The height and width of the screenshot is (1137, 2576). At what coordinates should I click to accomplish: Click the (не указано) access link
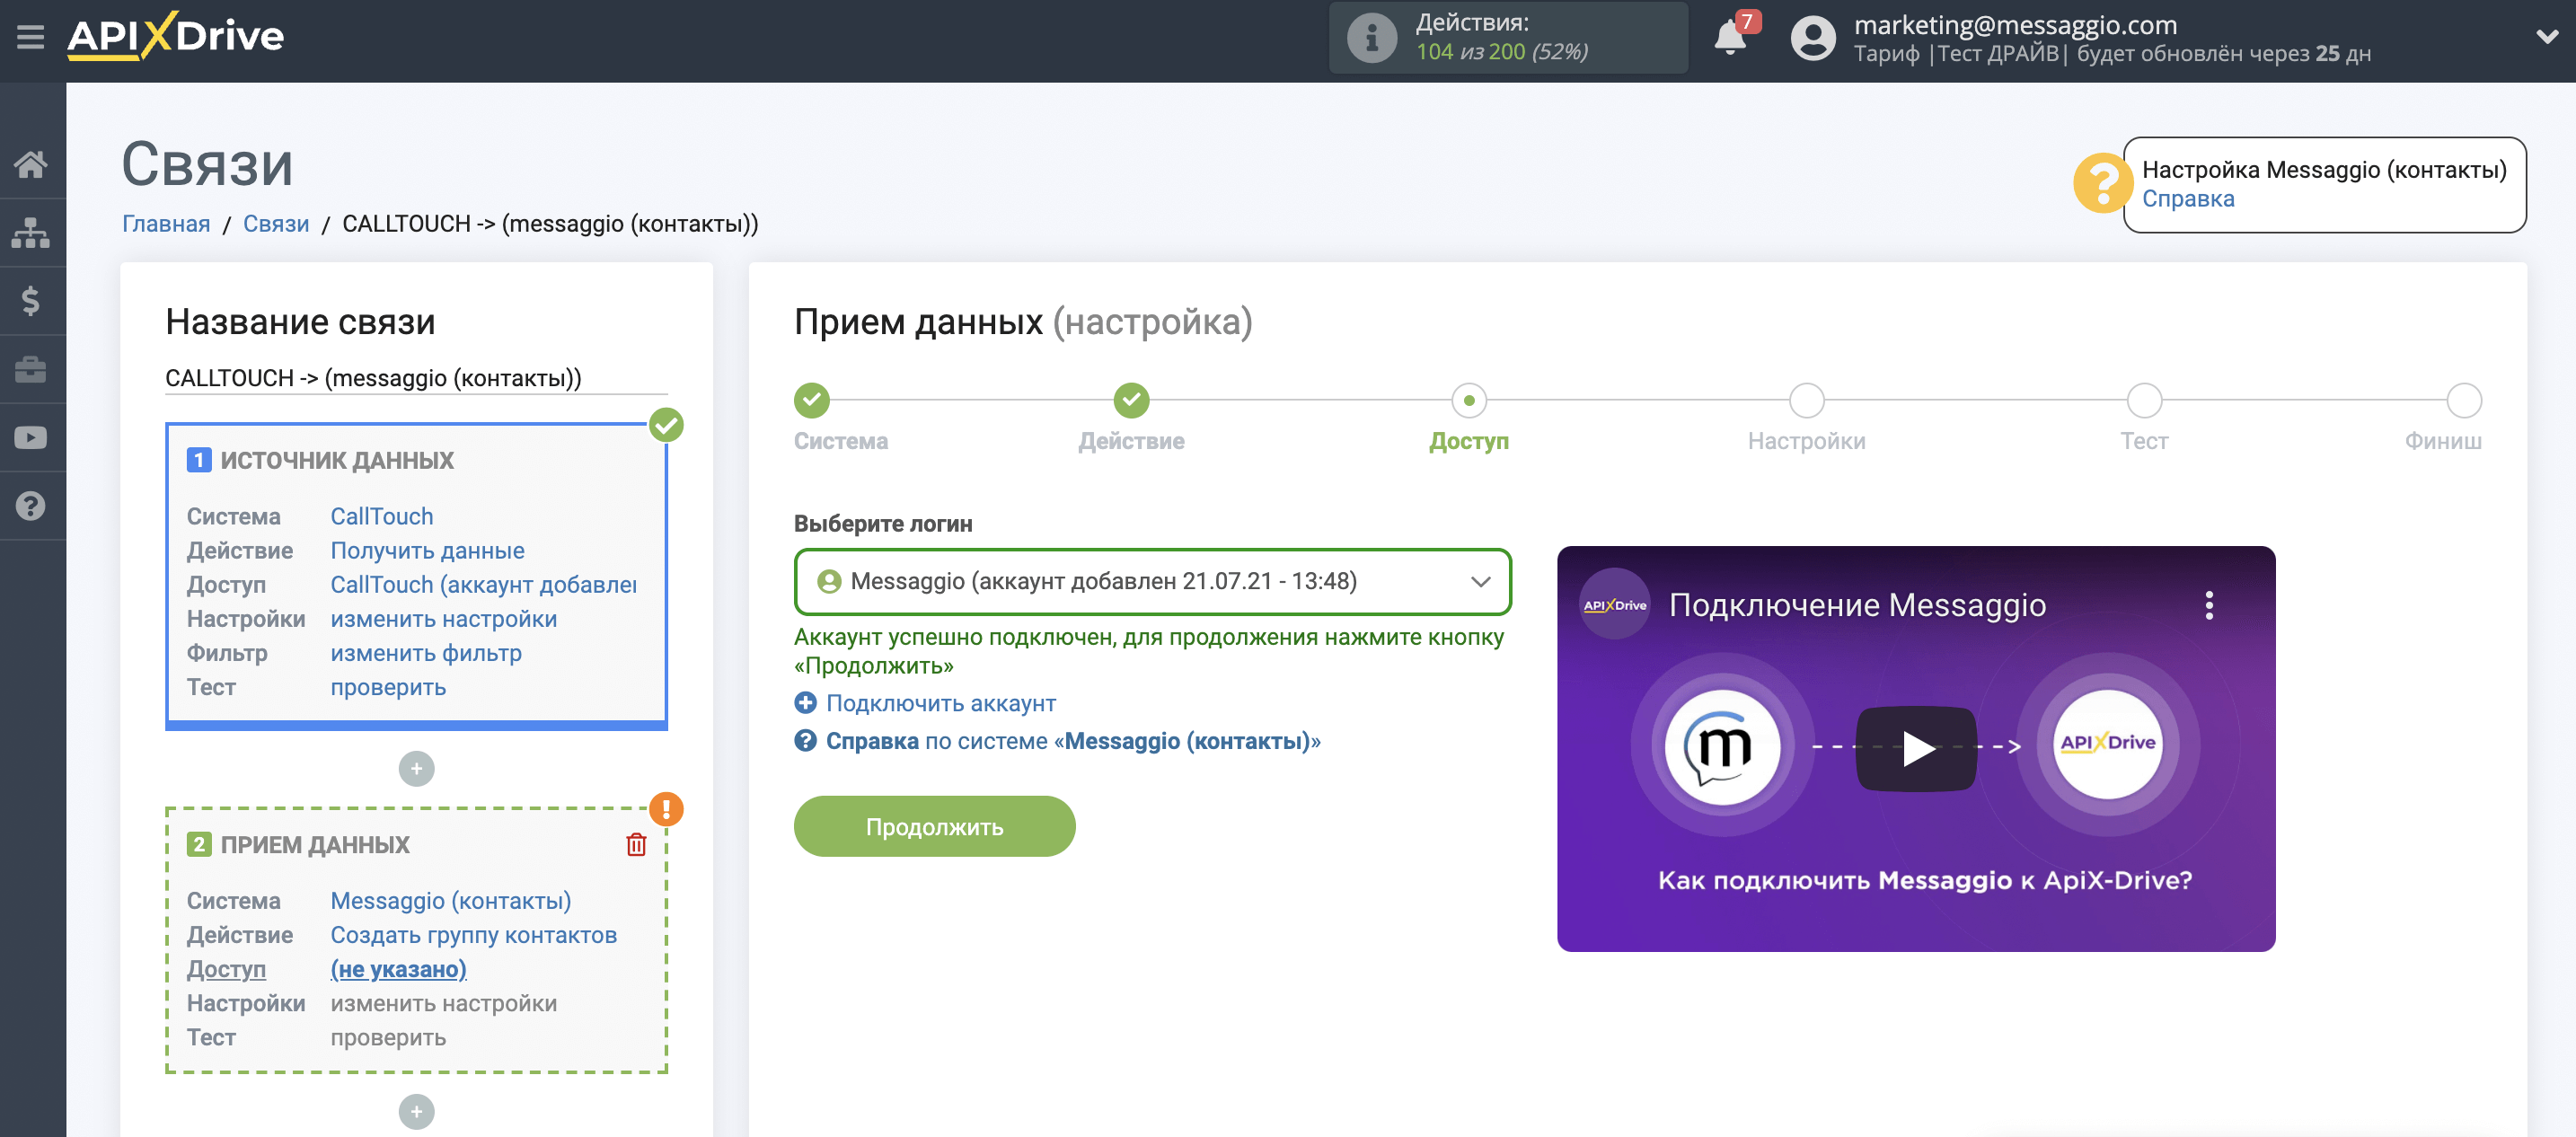(398, 969)
